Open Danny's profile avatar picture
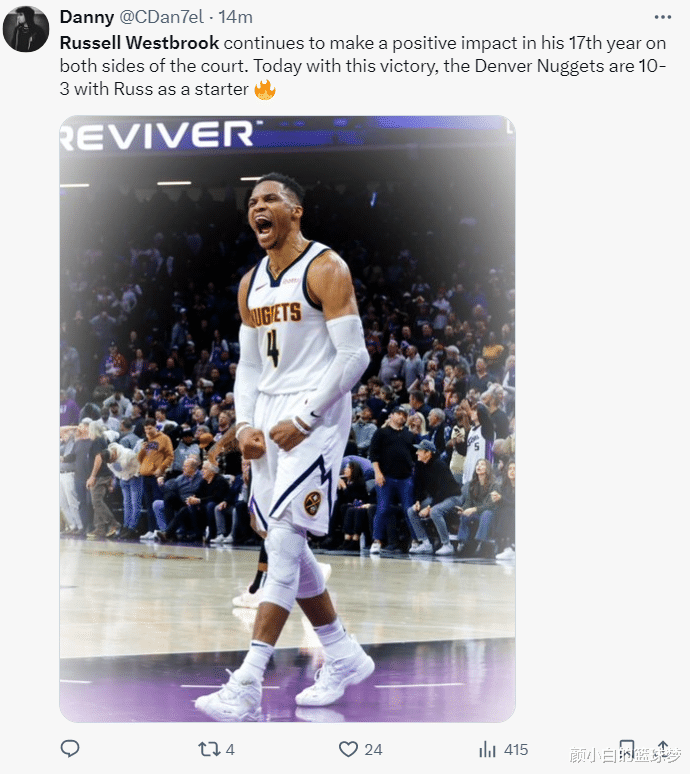The height and width of the screenshot is (774, 690). (x=26, y=29)
